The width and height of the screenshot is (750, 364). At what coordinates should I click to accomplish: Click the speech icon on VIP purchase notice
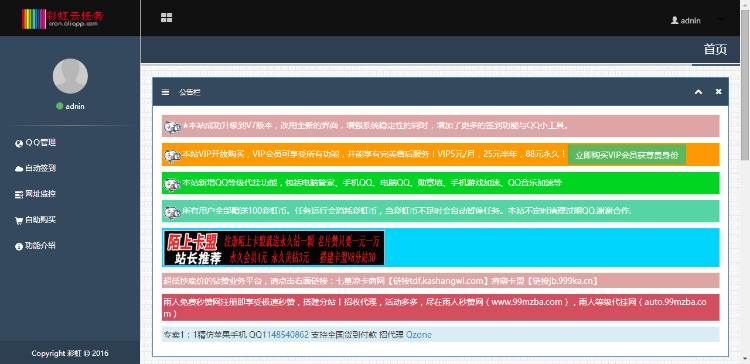[x=172, y=155]
